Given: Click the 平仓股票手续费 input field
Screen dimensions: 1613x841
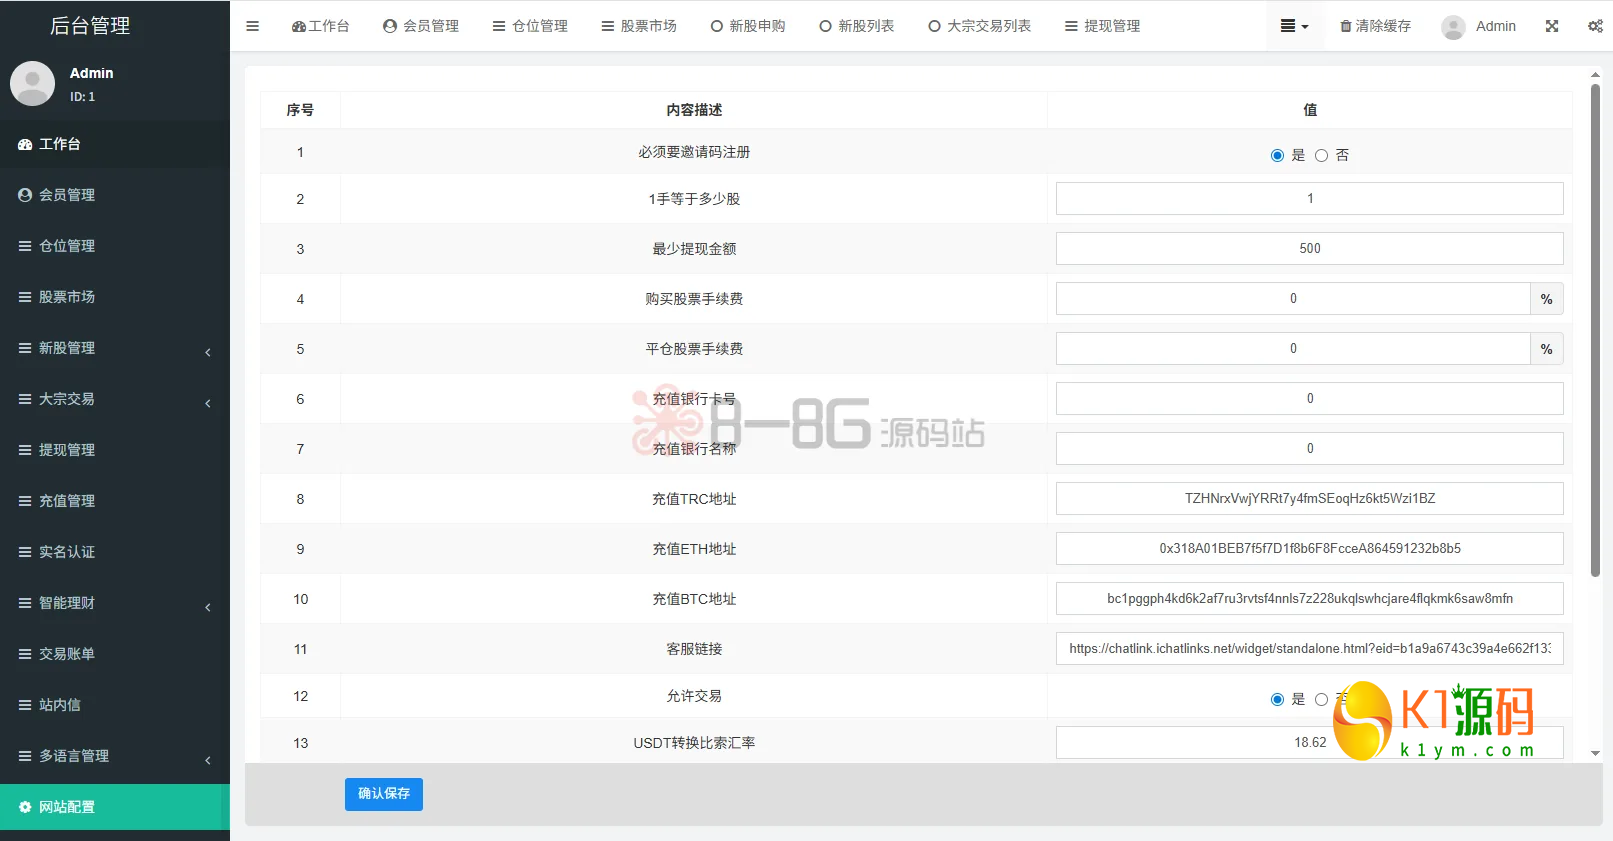Looking at the screenshot, I should (x=1293, y=348).
